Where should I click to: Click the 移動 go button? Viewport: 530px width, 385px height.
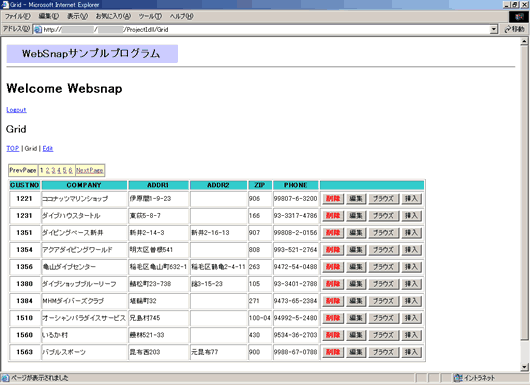(514, 29)
